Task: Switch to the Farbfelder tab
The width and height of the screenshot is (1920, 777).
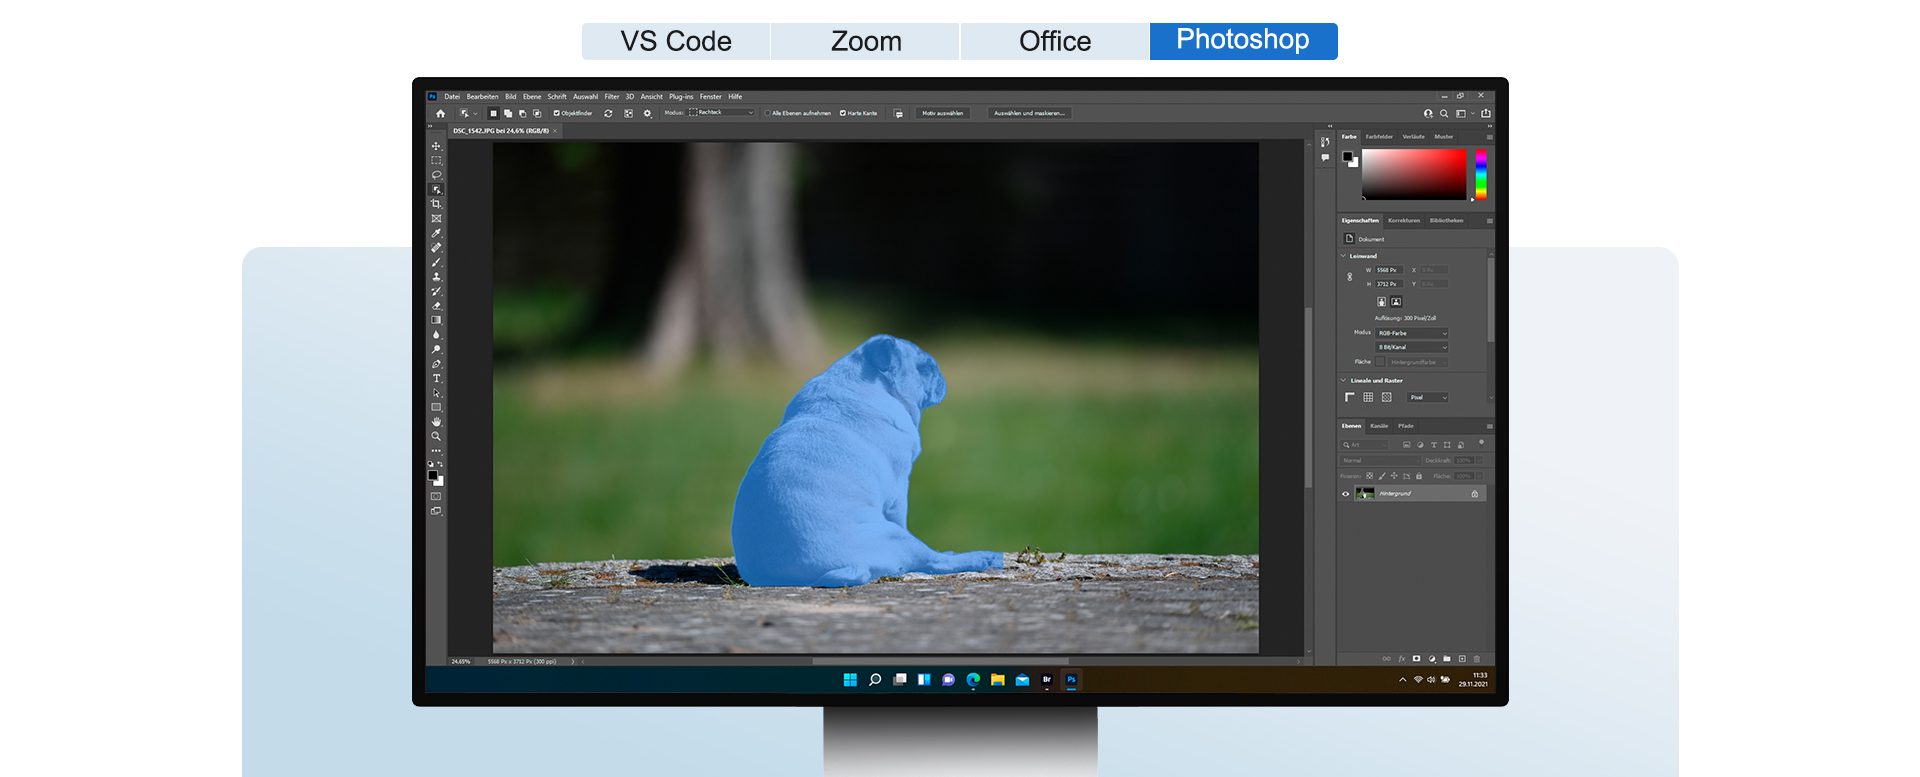Action: coord(1379,137)
